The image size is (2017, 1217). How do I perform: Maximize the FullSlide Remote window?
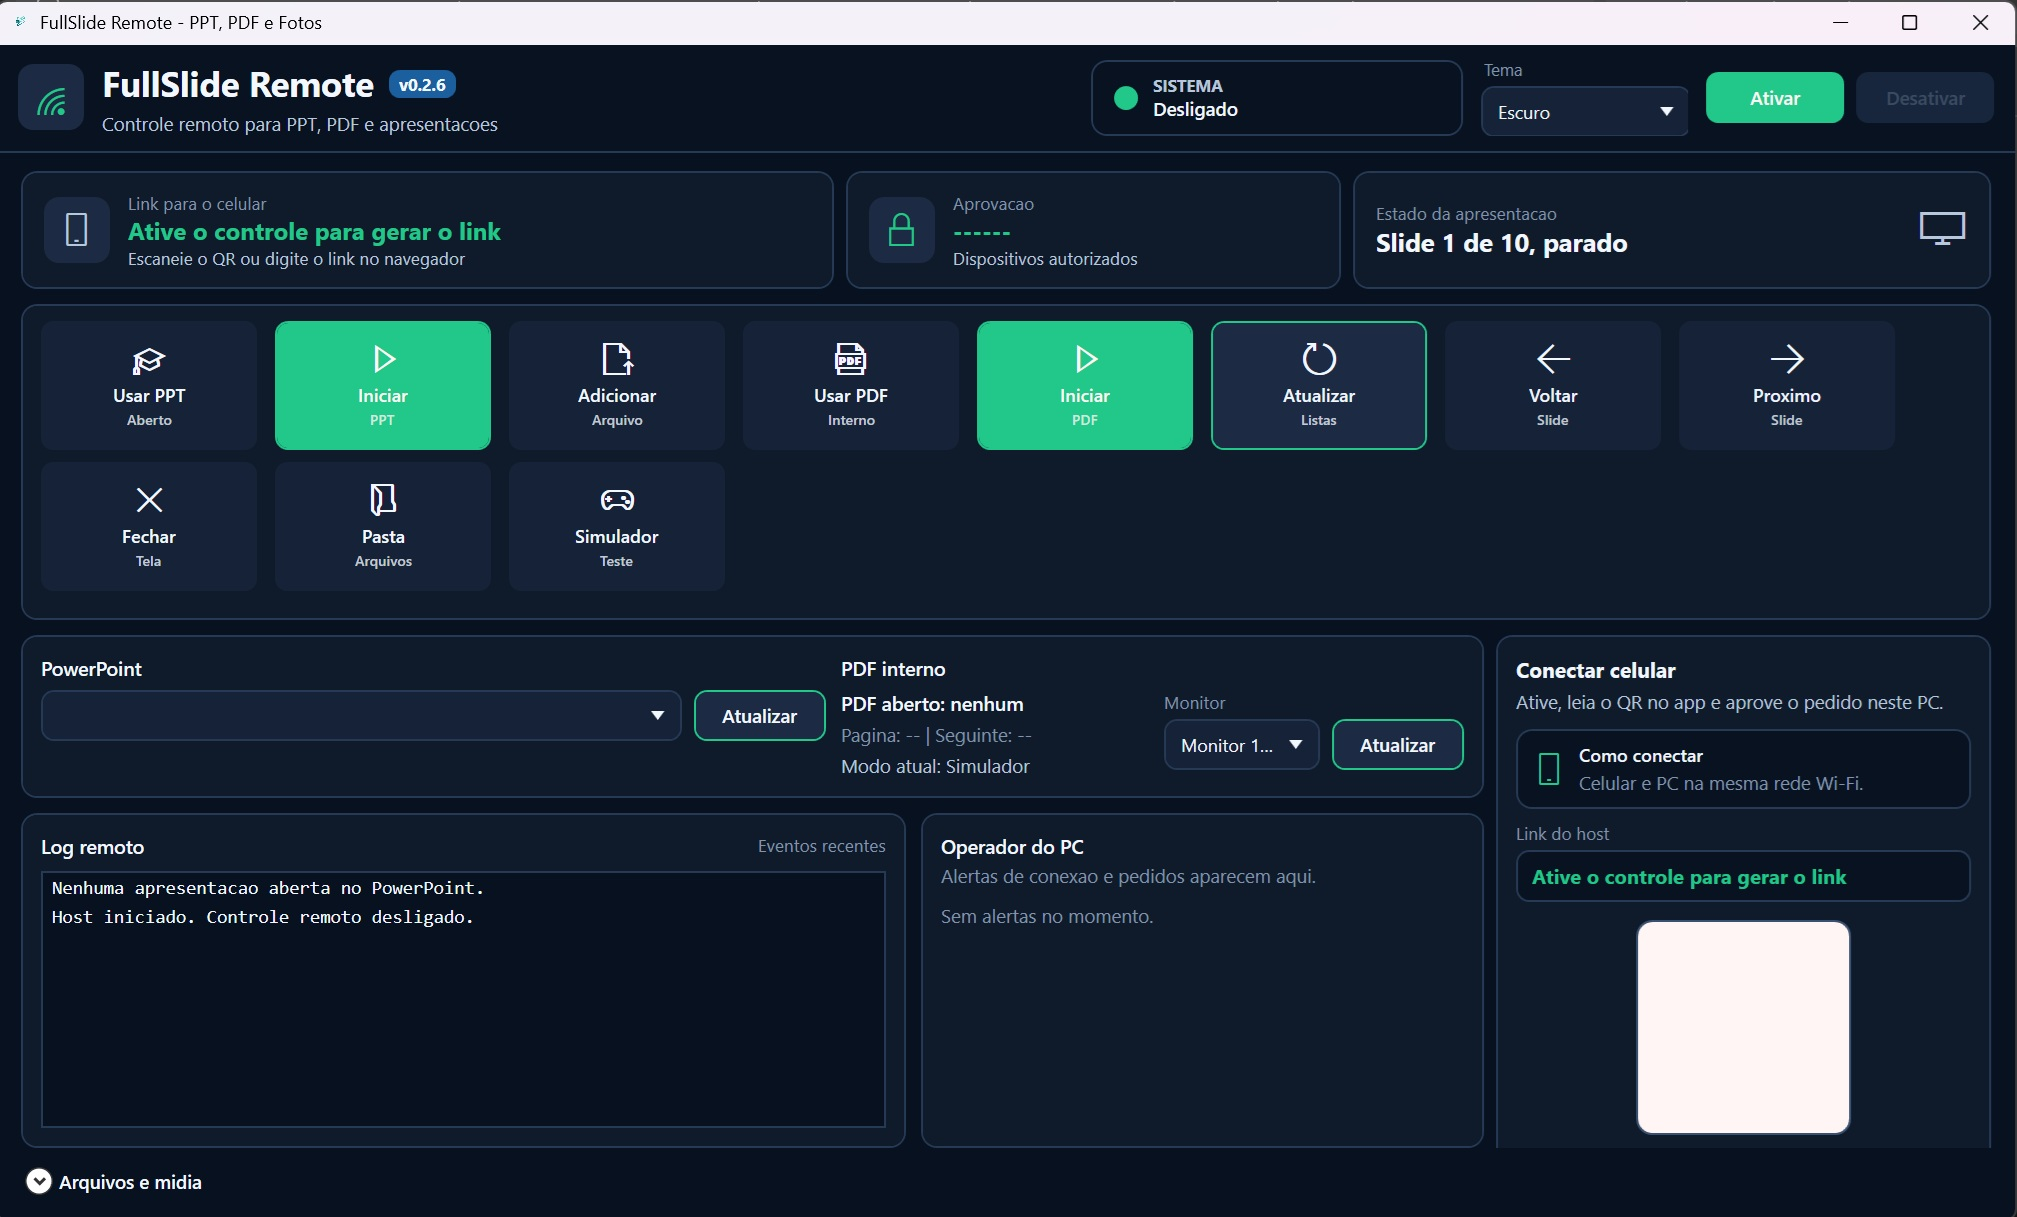[x=1909, y=22]
